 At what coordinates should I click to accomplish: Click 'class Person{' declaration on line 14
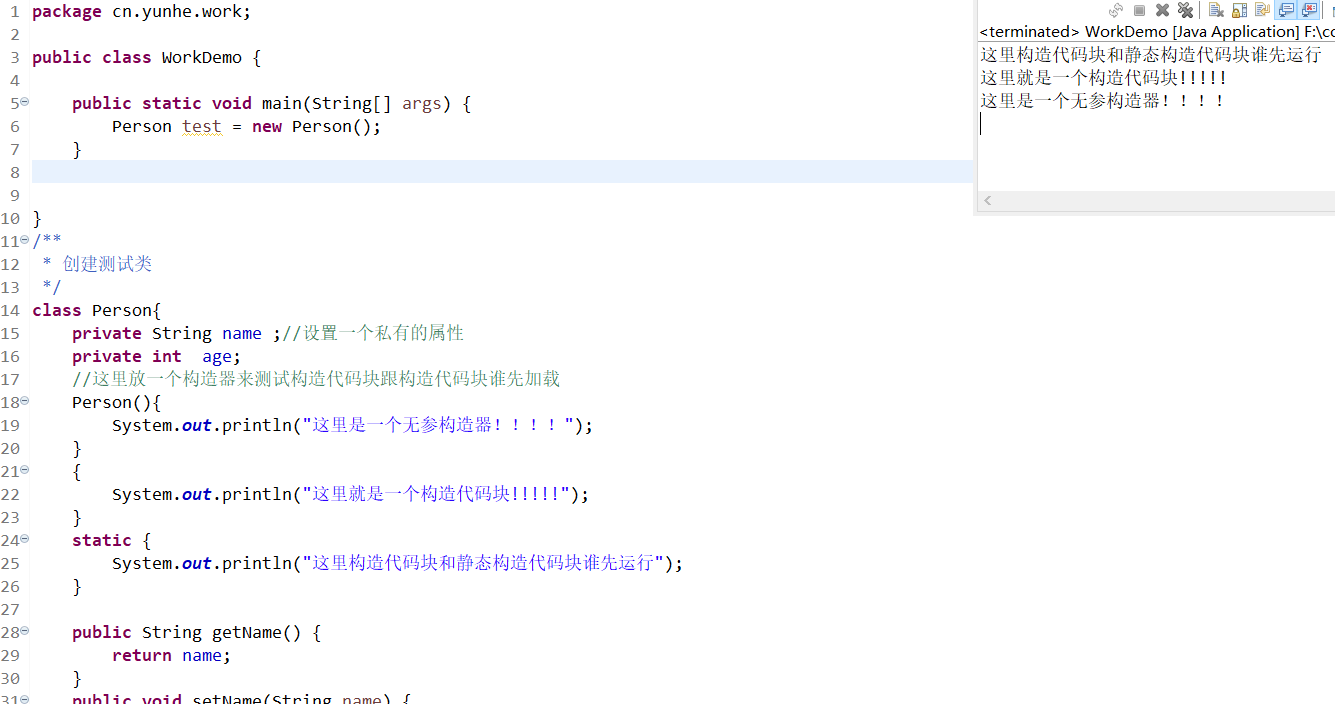[97, 311]
